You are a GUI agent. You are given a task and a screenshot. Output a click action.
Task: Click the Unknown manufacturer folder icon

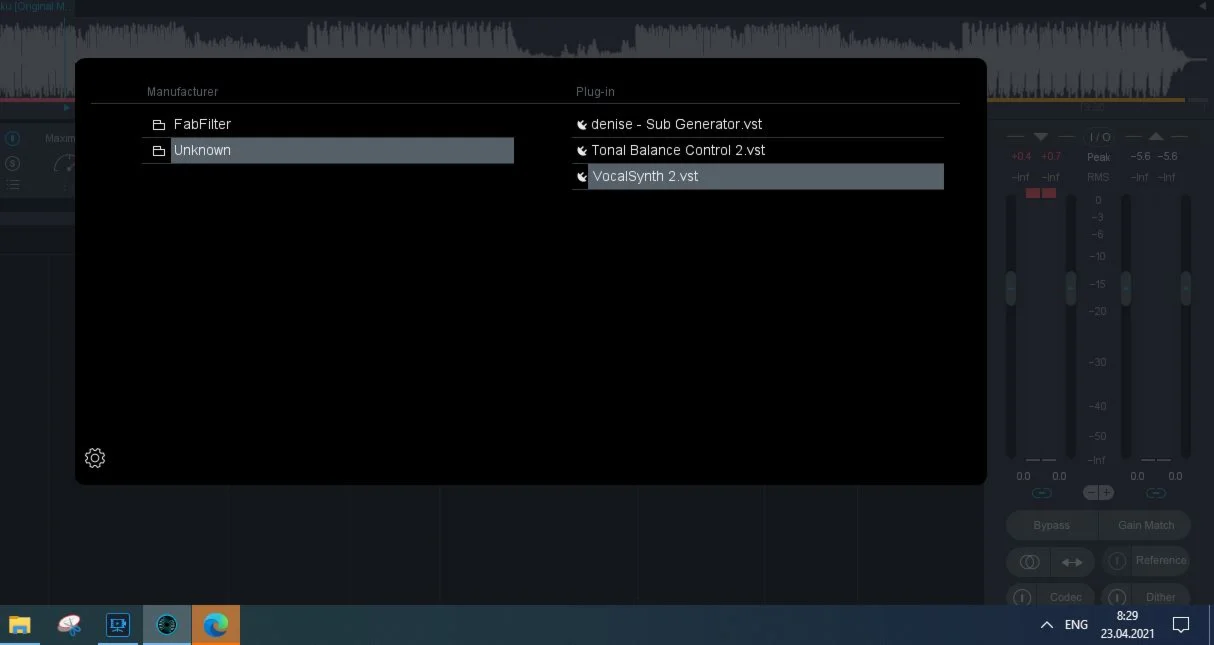pos(158,151)
